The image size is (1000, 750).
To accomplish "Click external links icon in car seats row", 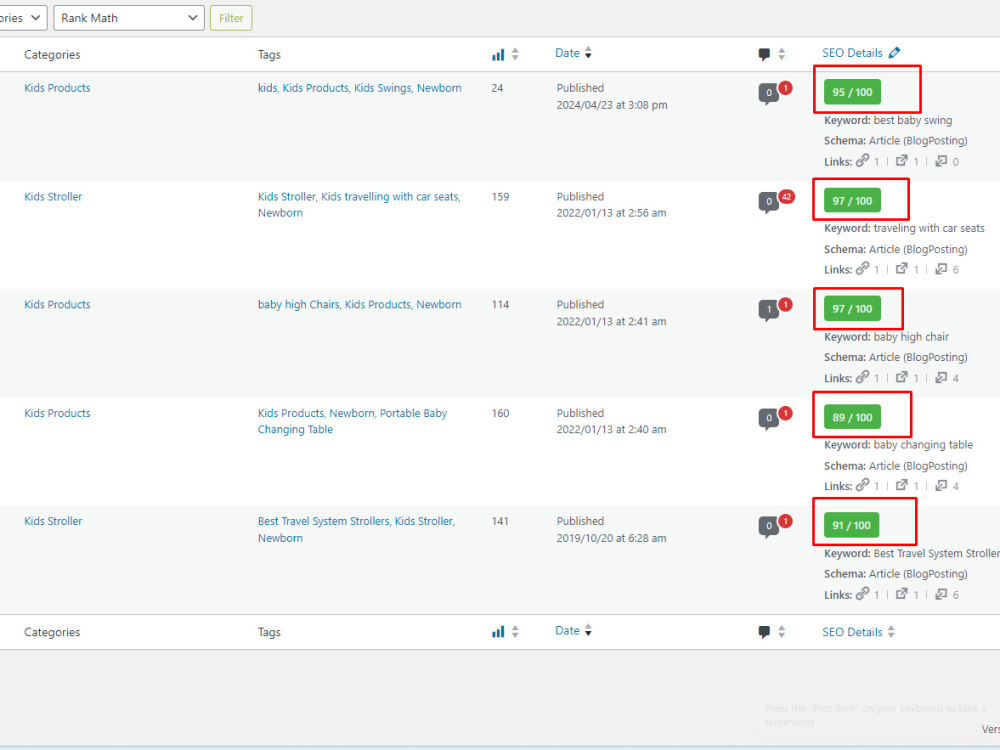I will [x=902, y=268].
